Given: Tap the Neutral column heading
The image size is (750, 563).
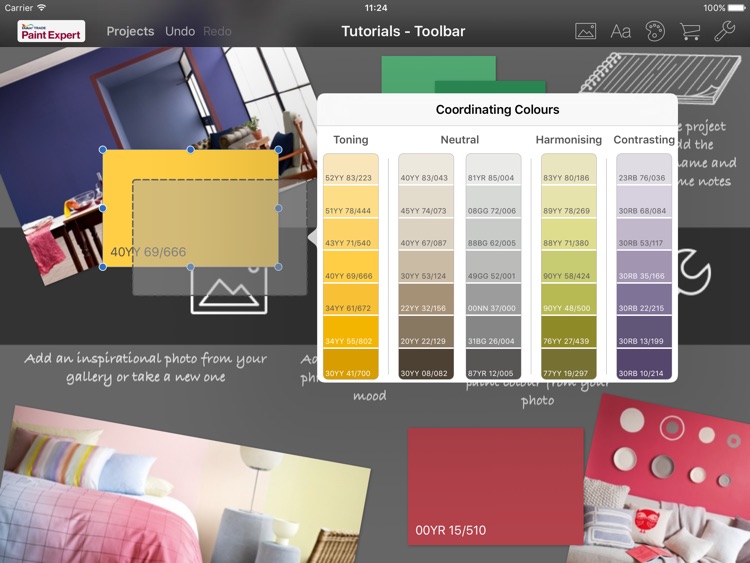Looking at the screenshot, I should click(460, 140).
